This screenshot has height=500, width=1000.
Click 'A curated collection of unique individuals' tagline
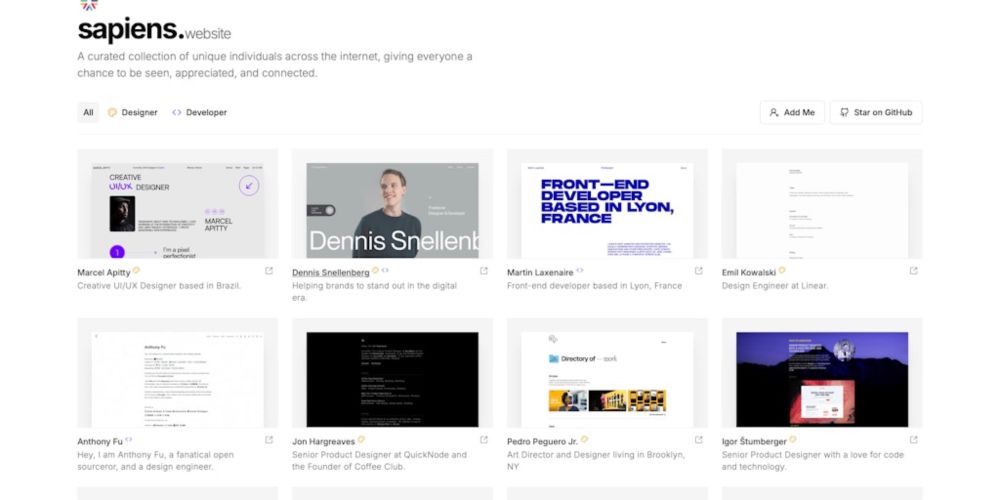pos(275,64)
